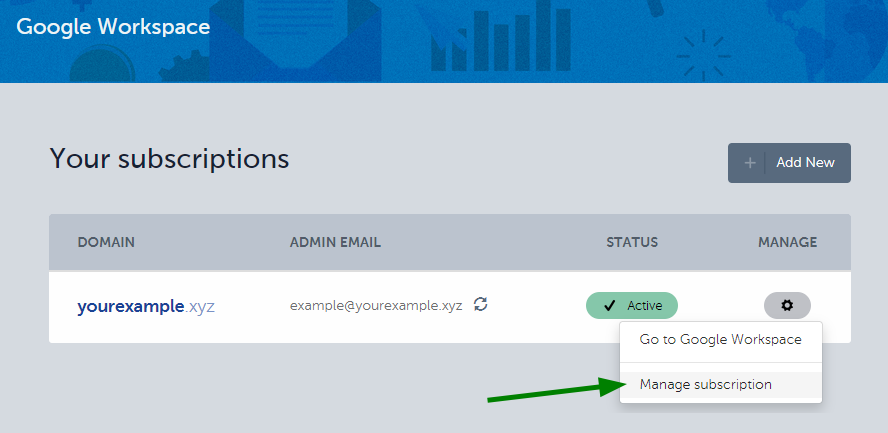Click the DOMAIN column header
Viewport: 888px width, 433px height.
[x=106, y=243]
